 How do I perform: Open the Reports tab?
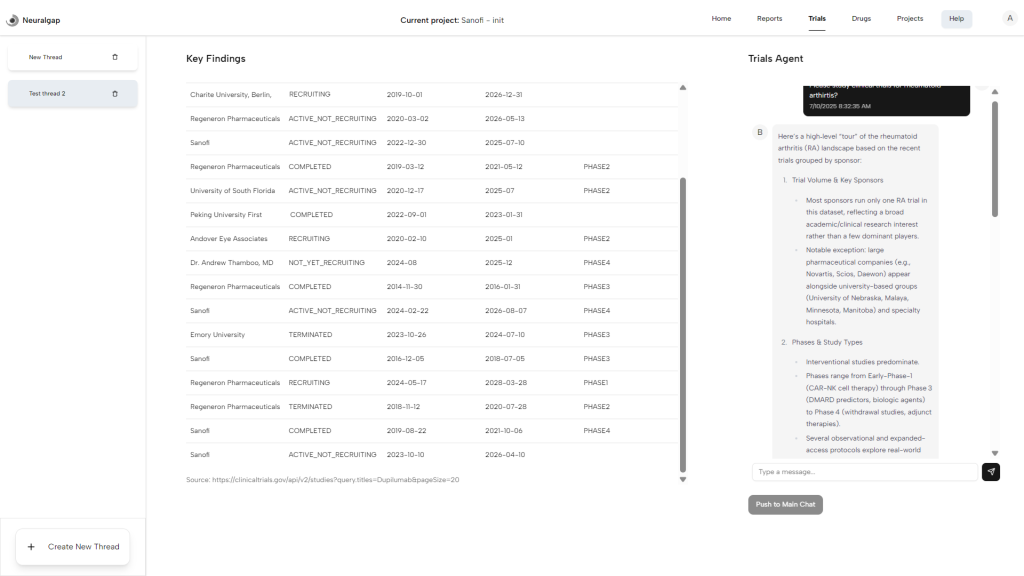(769, 18)
